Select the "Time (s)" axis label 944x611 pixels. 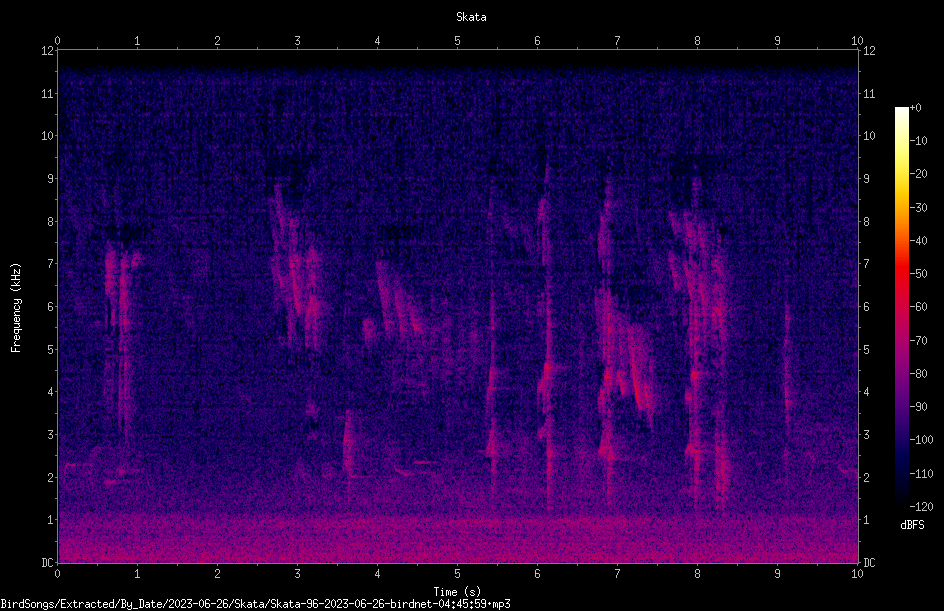[x=457, y=592]
